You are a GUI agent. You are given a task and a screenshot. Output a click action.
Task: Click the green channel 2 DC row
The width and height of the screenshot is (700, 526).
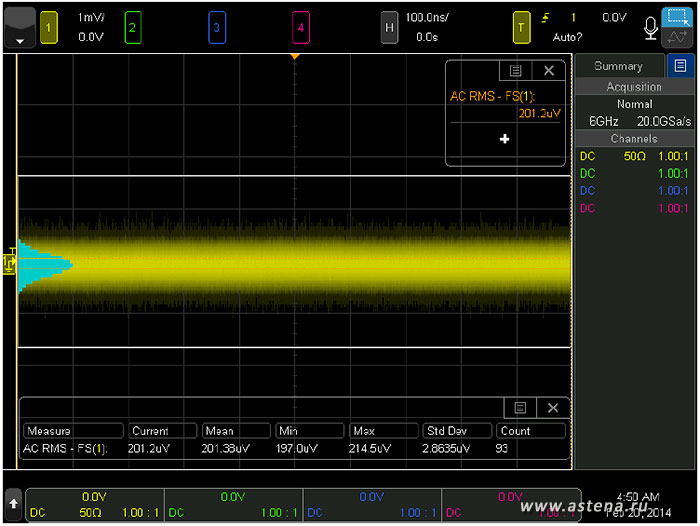[634, 173]
